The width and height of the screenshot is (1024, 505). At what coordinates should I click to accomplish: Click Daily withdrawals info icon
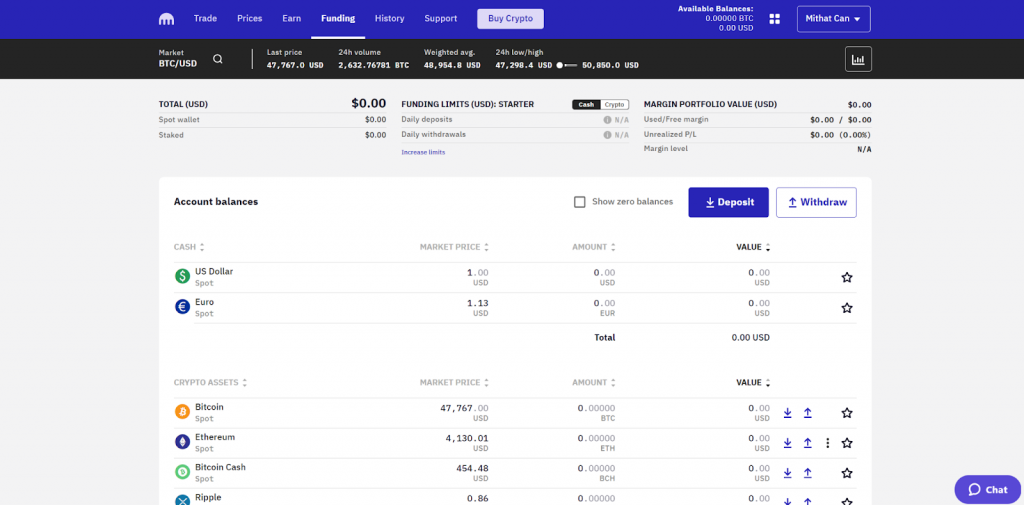tap(607, 135)
